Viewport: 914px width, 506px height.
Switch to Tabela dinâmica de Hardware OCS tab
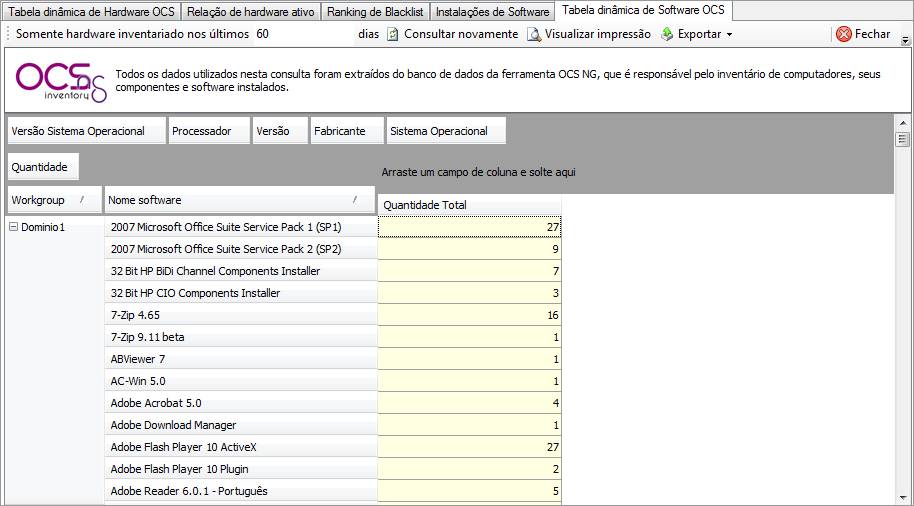(x=92, y=12)
